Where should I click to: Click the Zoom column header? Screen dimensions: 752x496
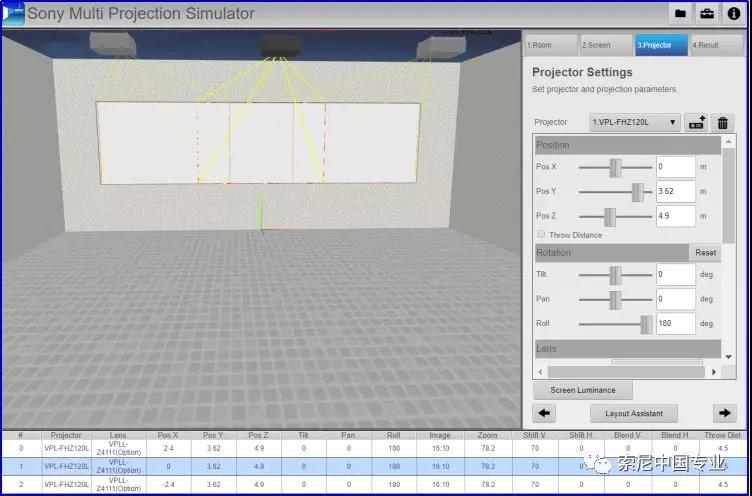click(487, 435)
